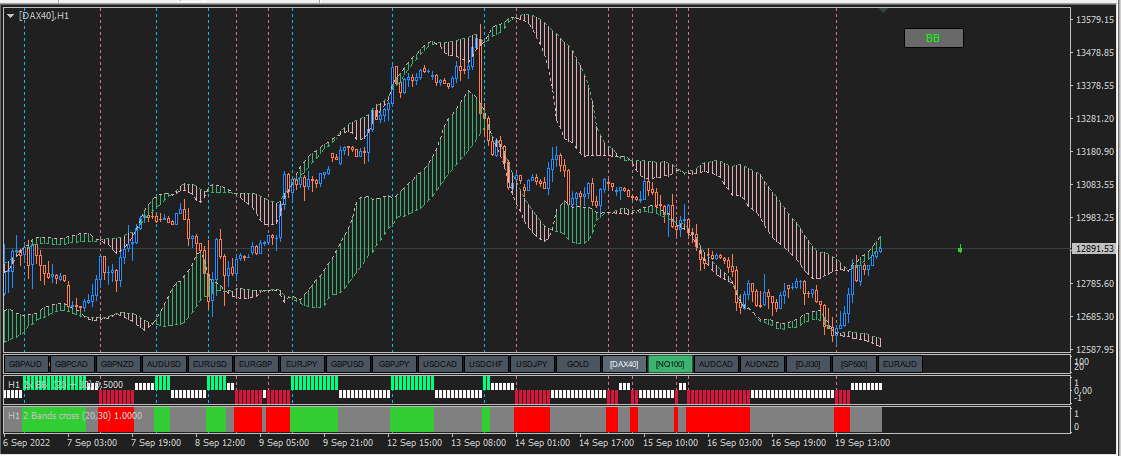Switch chart to GBPCAD symbol
Viewport: 1121px width, 456px height.
71,364
